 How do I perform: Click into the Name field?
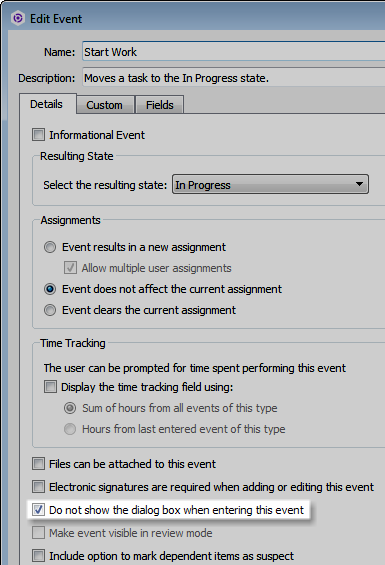click(234, 52)
